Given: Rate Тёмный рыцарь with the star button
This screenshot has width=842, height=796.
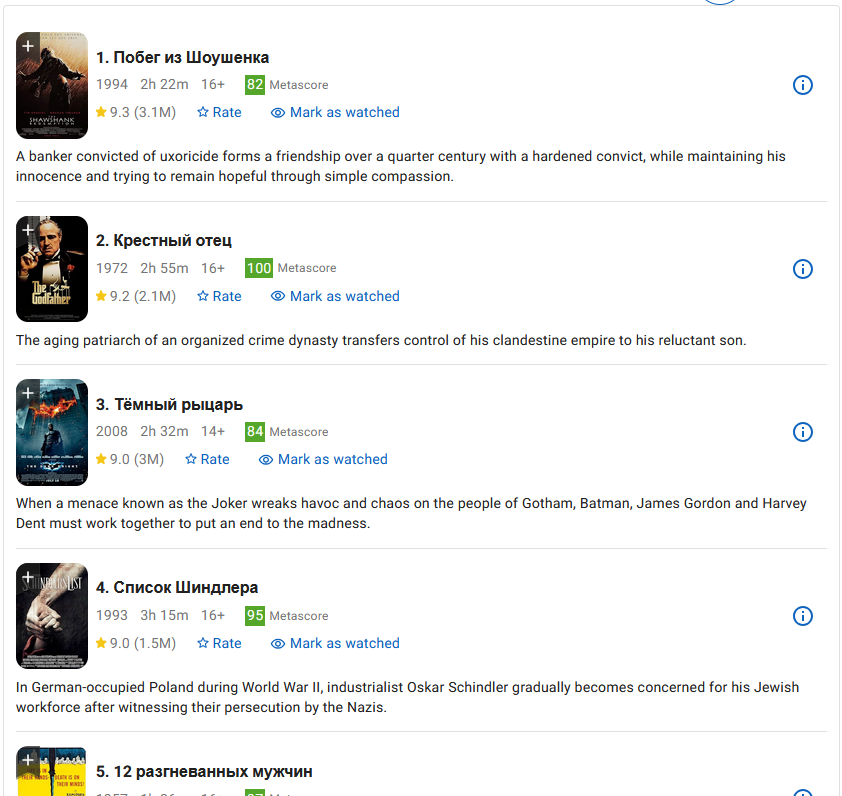Looking at the screenshot, I should [207, 459].
